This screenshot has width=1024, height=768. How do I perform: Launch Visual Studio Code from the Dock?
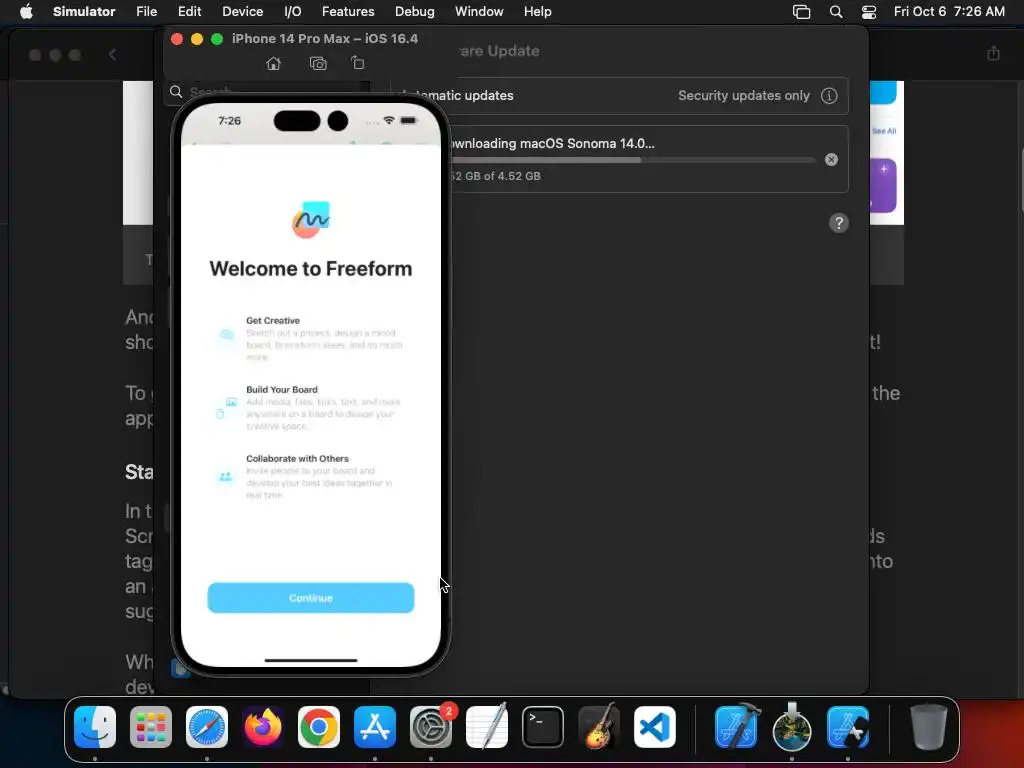click(x=654, y=727)
